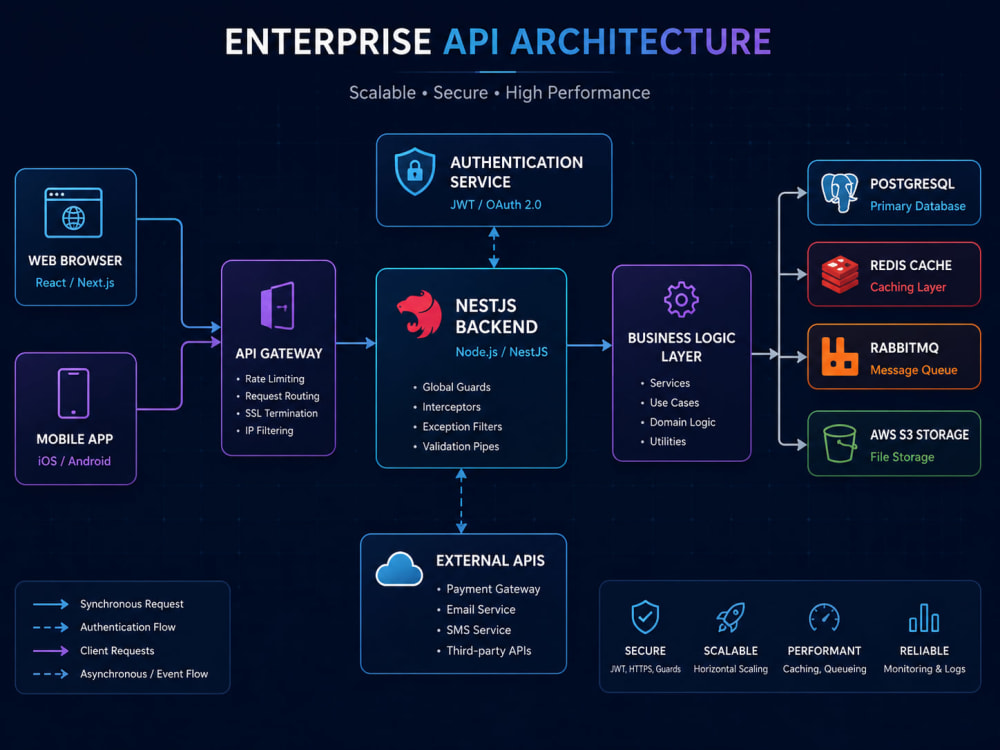Click the File Storage label
Viewport: 1000px width, 750px height.
click(902, 457)
